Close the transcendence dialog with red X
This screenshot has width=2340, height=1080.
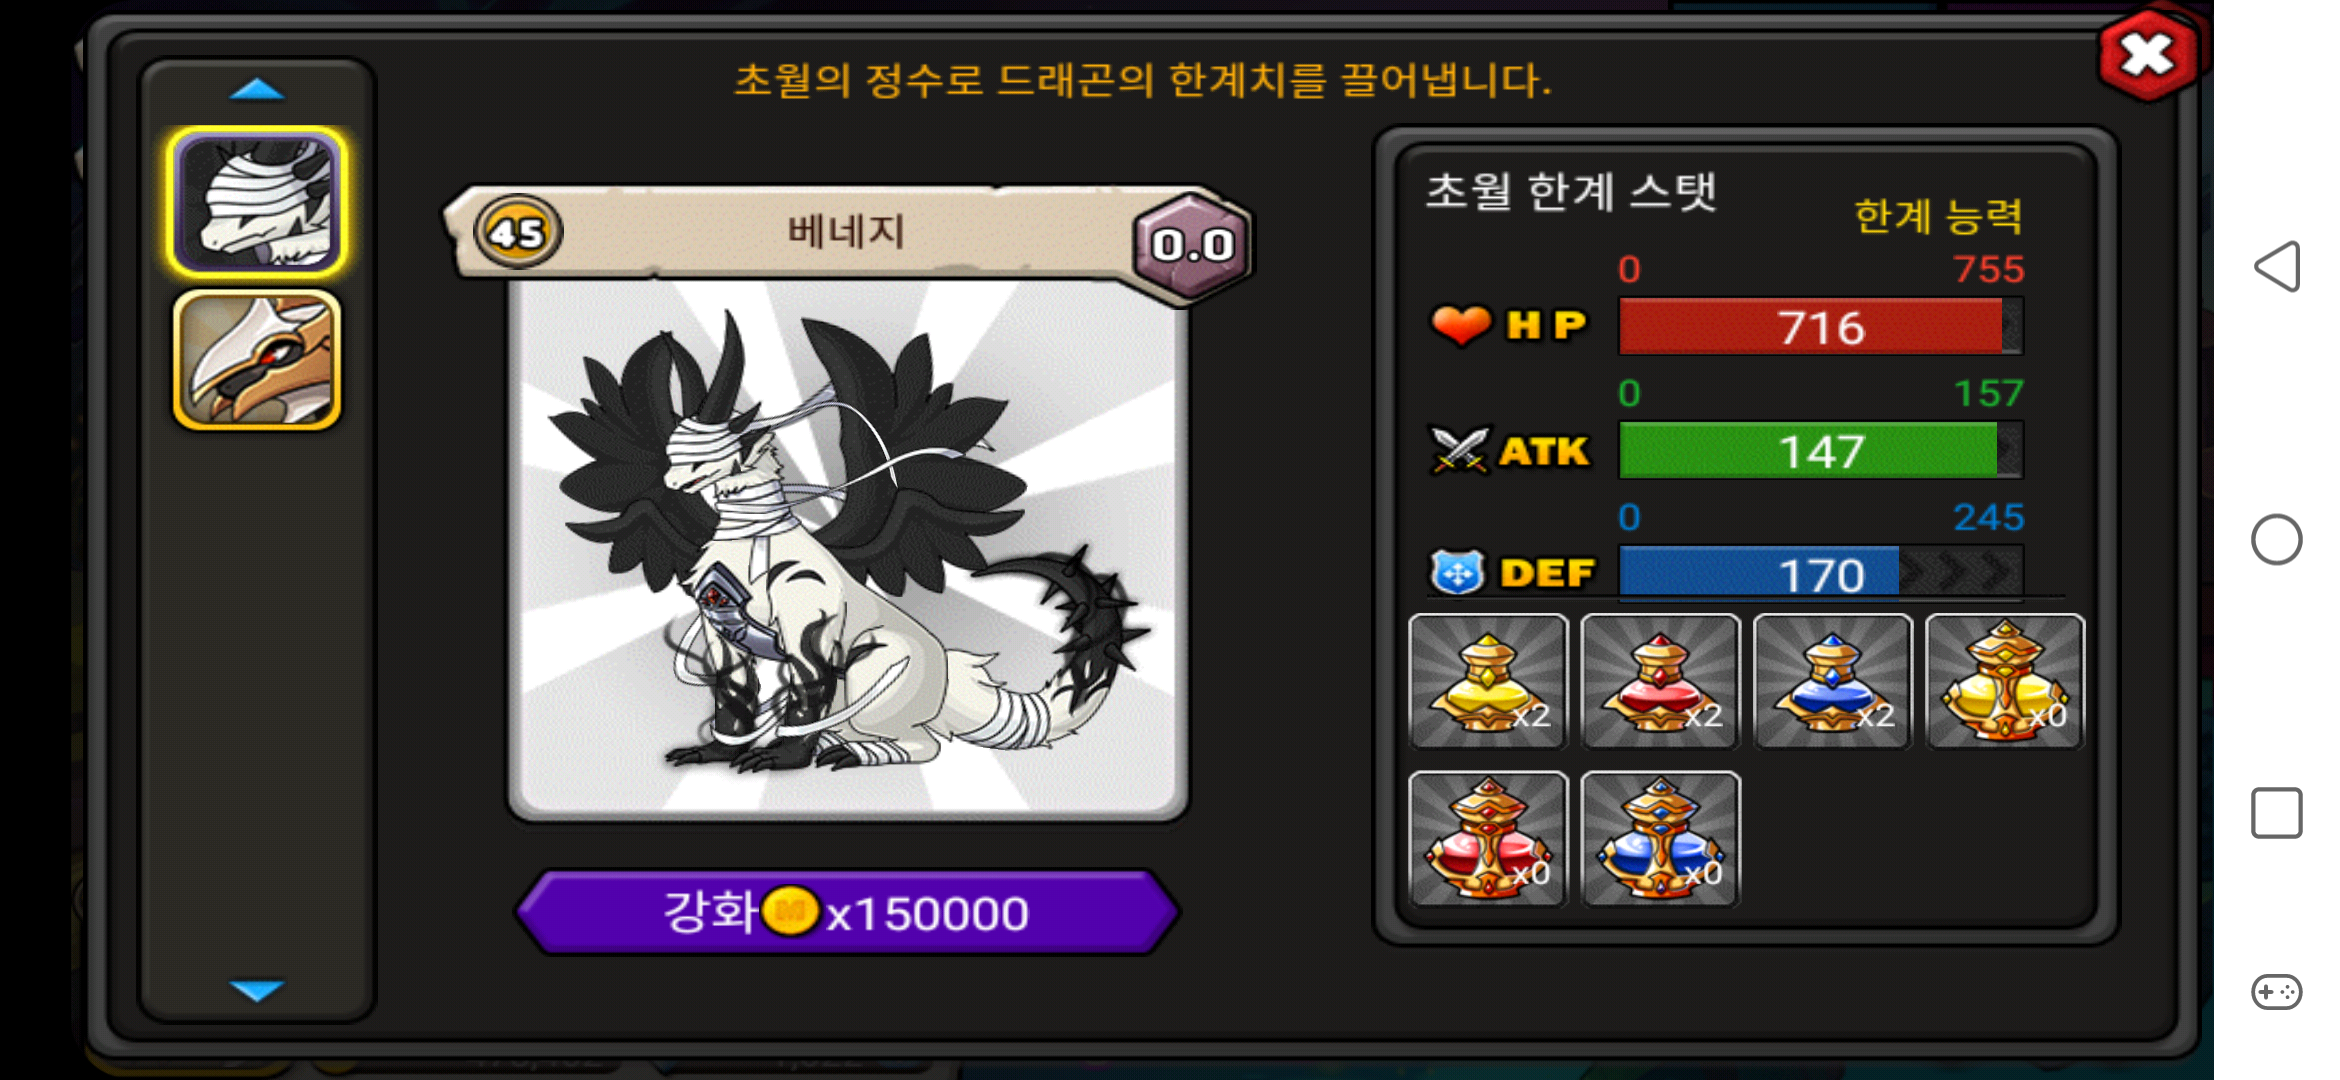point(2148,55)
